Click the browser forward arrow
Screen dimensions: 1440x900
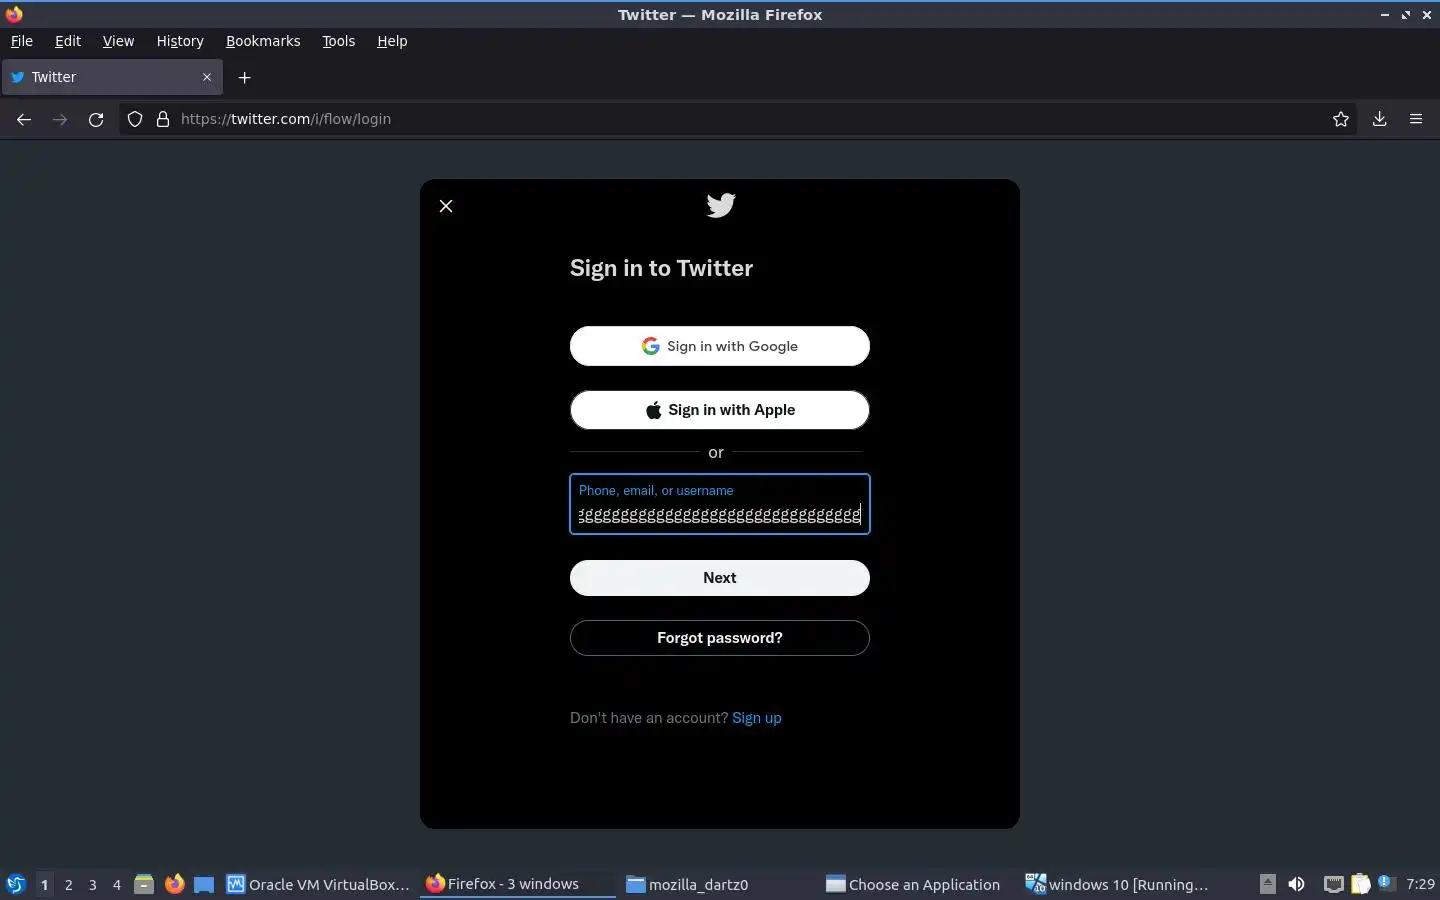click(x=60, y=119)
